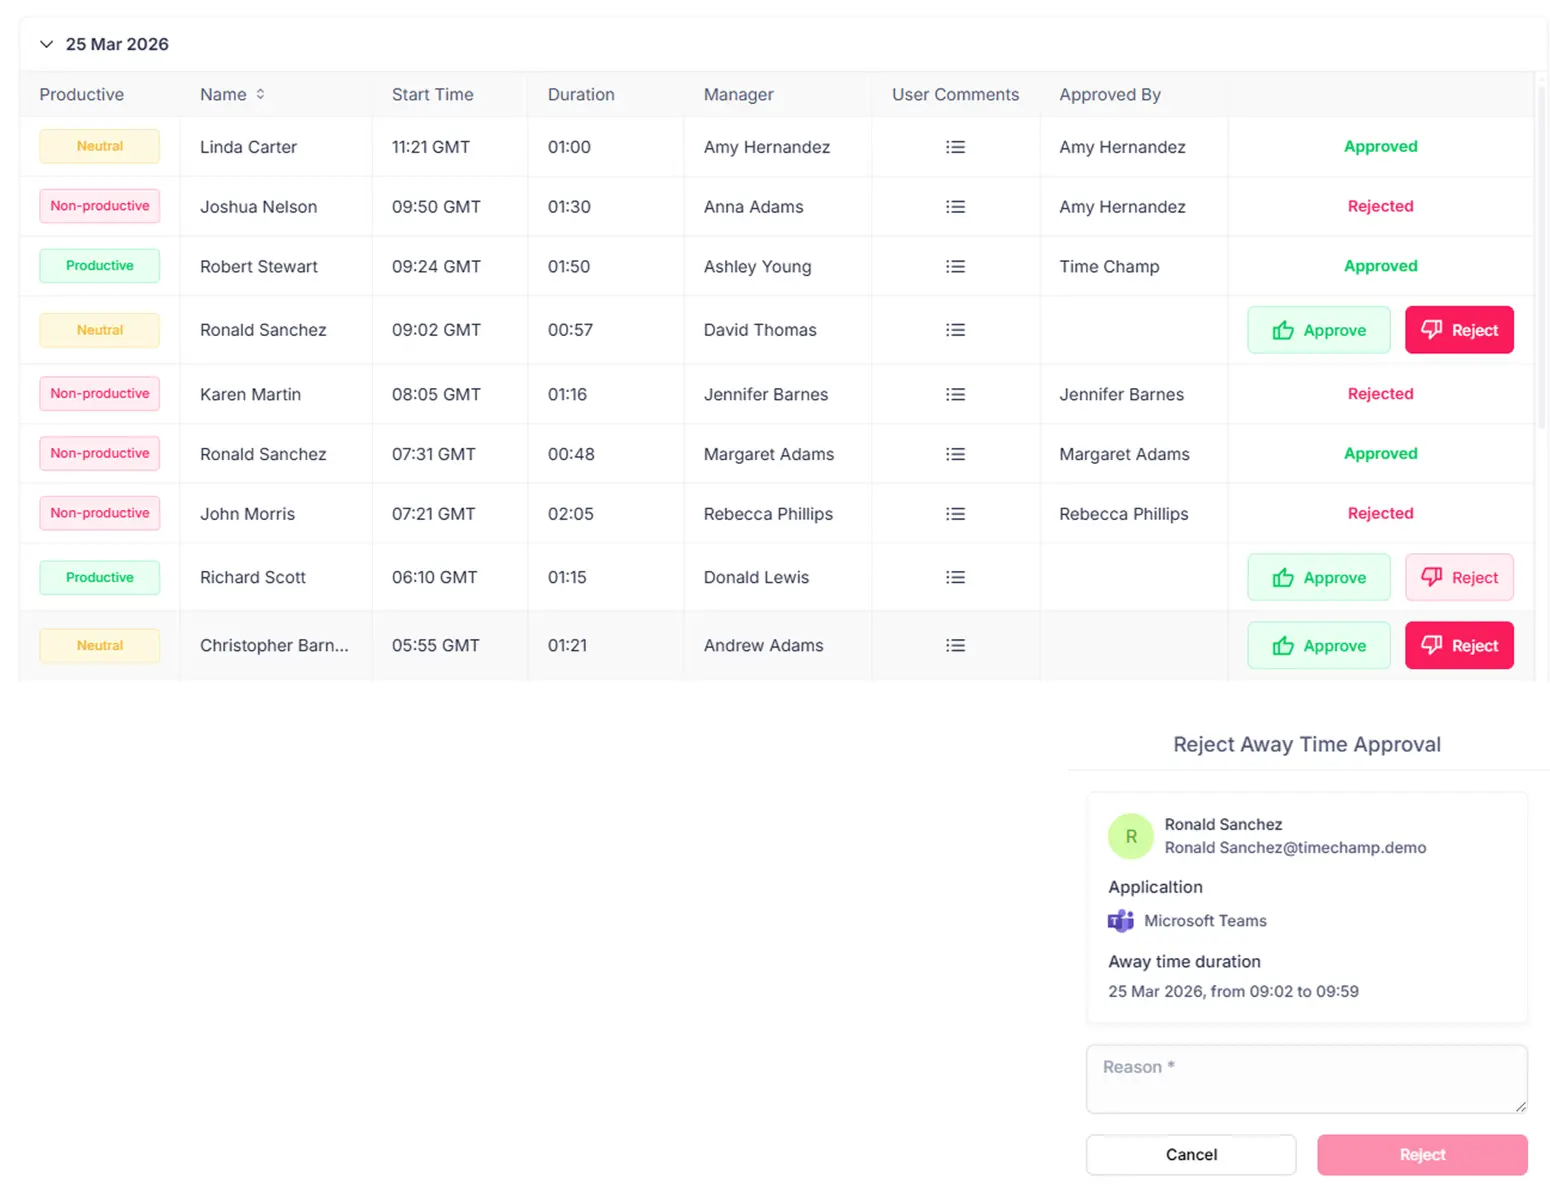The image size is (1550, 1200).
Task: View user comments for Joshua Nelson's entry
Action: tap(955, 206)
